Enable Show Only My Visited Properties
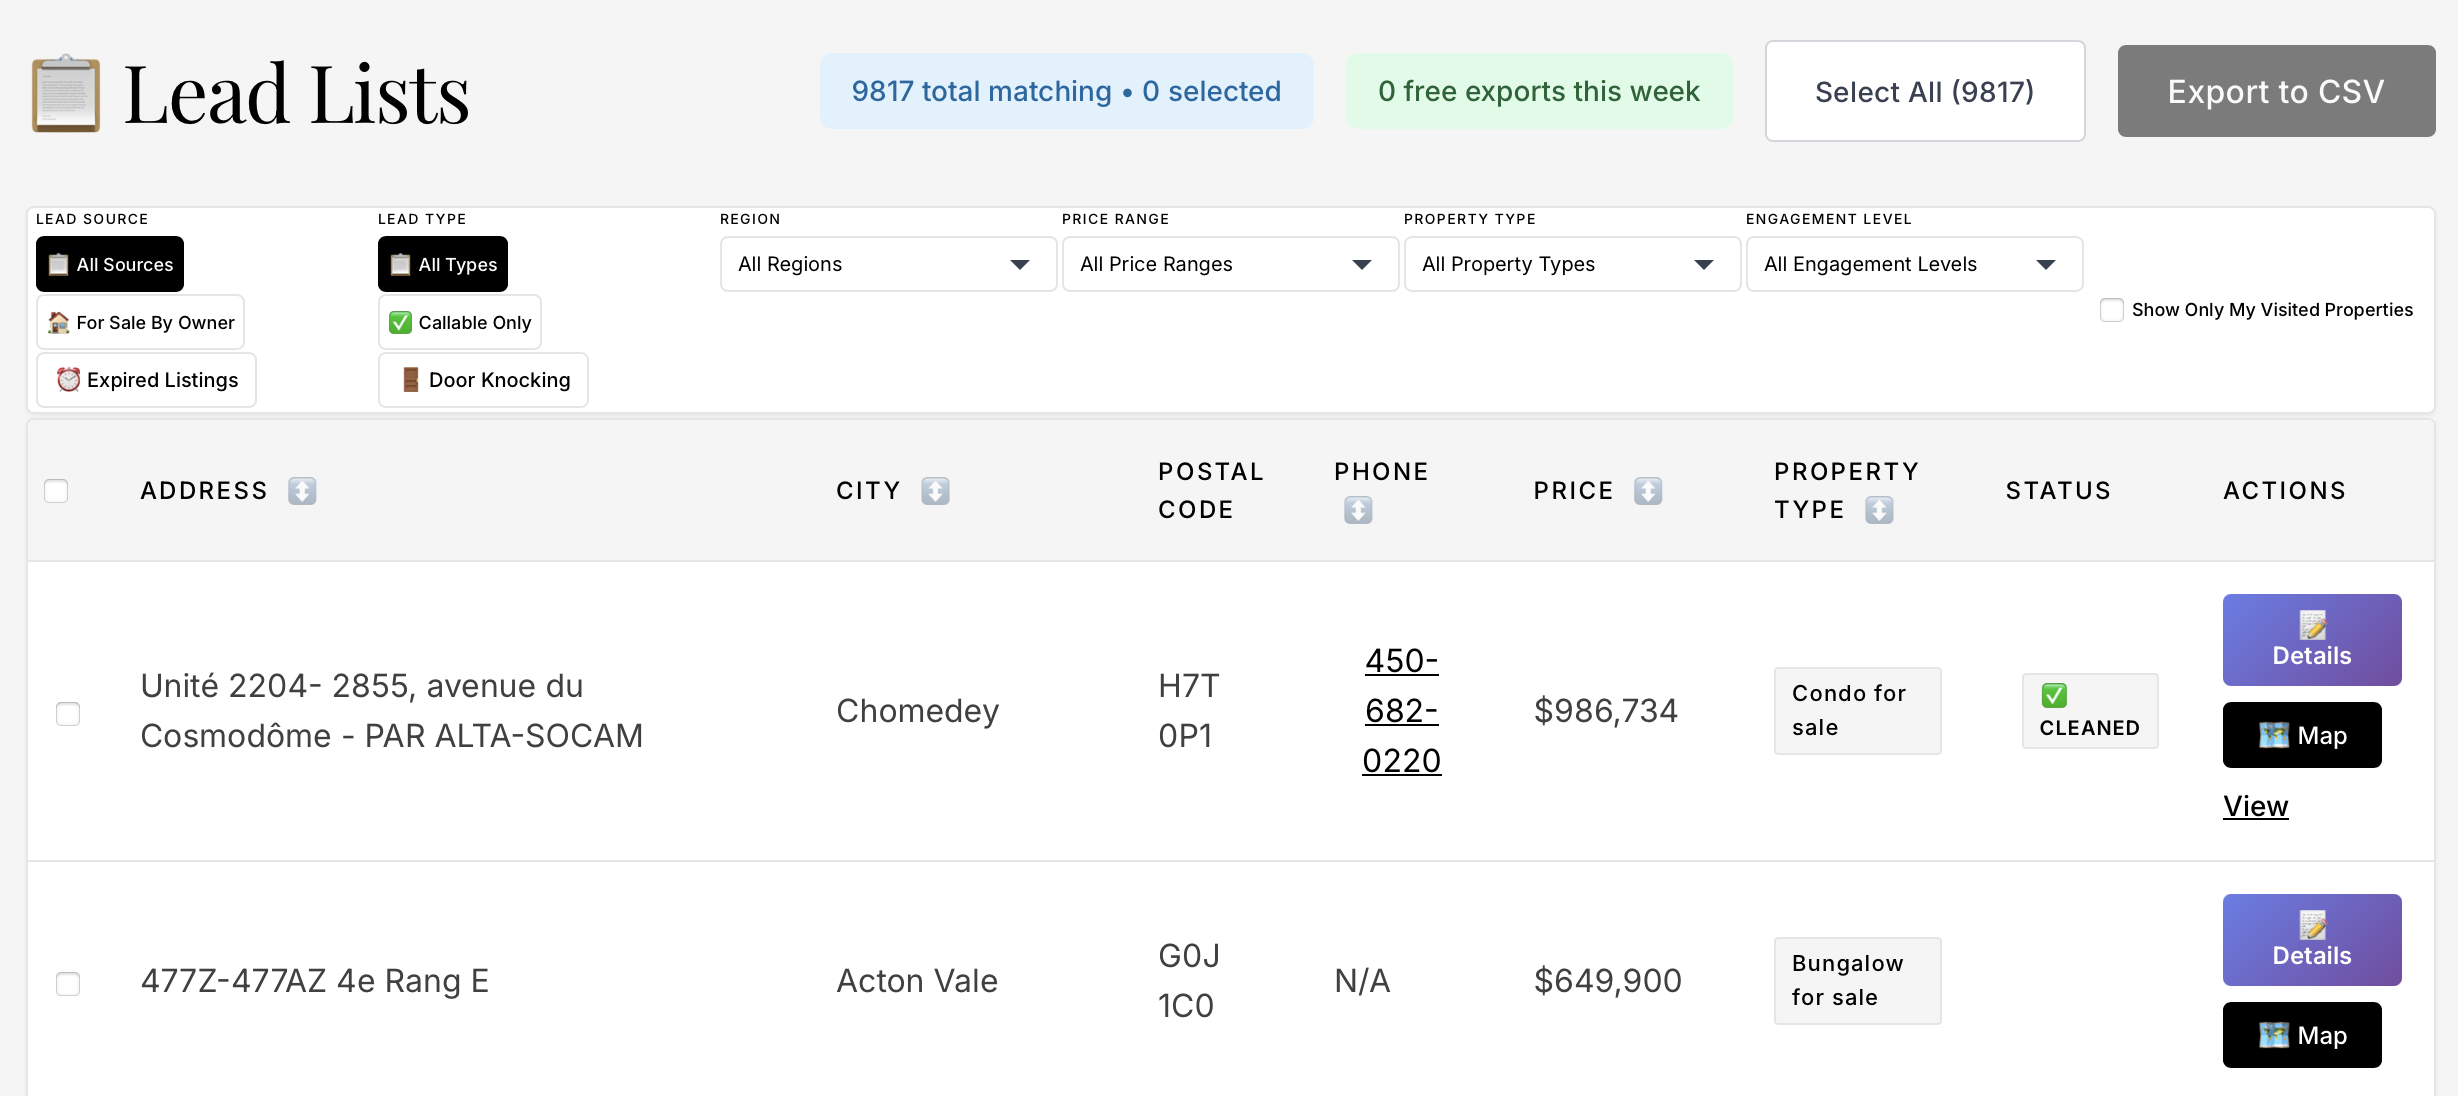The height and width of the screenshot is (1096, 2458). (x=2111, y=310)
